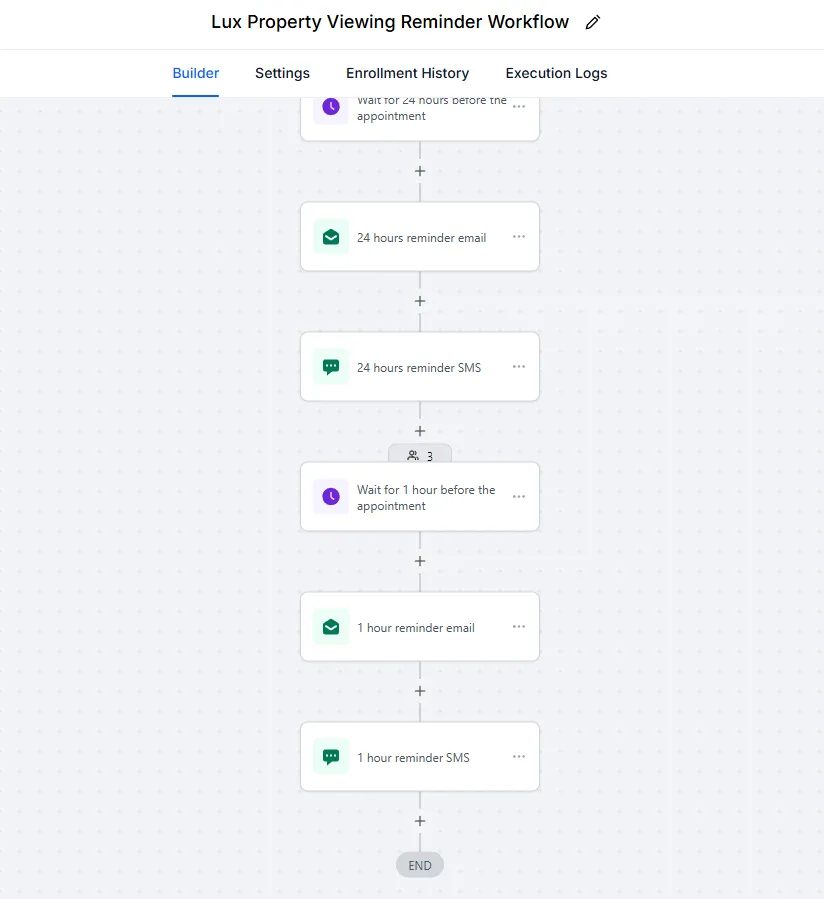Select the END node
This screenshot has width=824, height=899.
(420, 865)
